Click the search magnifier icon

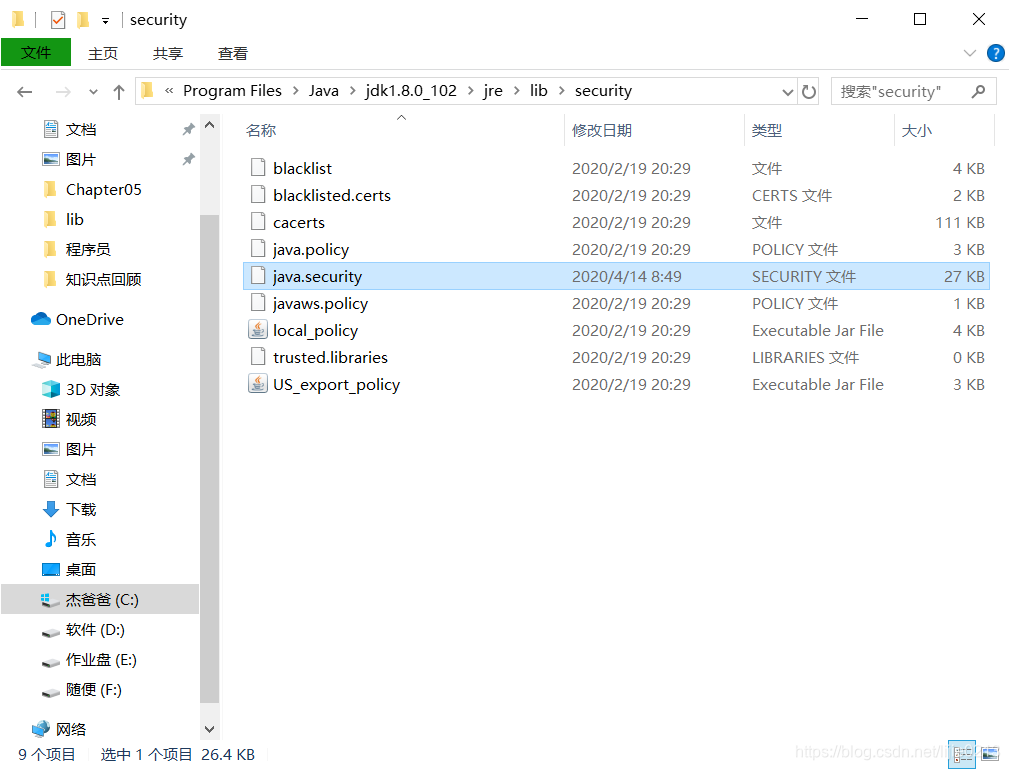(978, 91)
